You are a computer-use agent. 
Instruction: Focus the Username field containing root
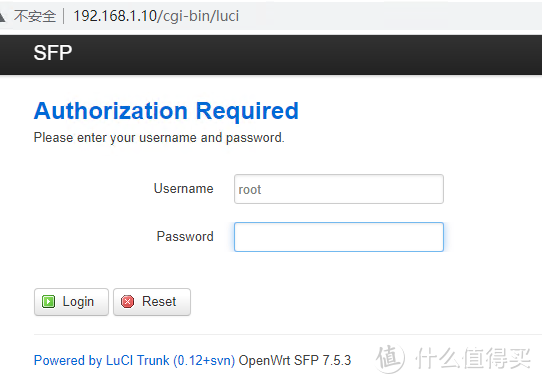point(339,189)
